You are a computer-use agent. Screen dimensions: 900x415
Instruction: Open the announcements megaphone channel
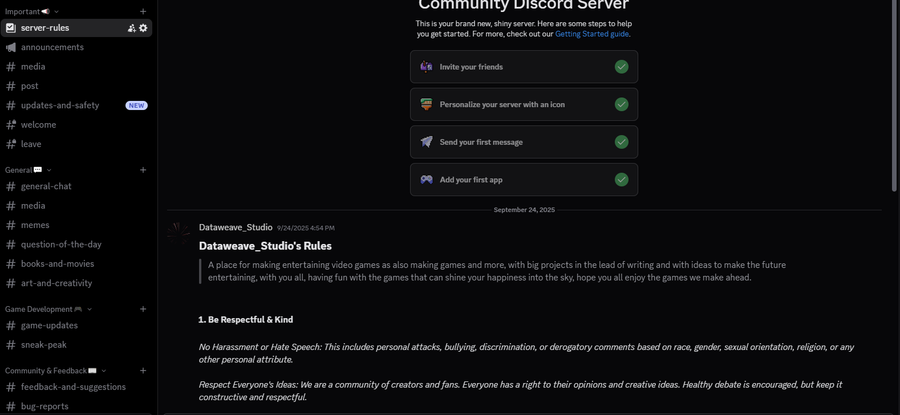[x=52, y=47]
